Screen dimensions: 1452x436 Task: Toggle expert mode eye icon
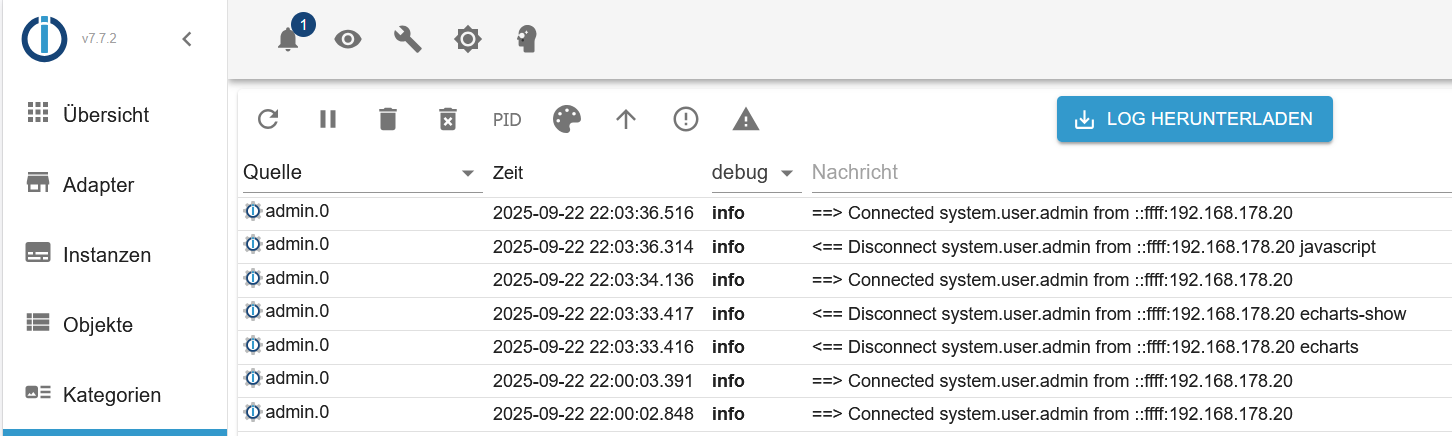[x=348, y=40]
